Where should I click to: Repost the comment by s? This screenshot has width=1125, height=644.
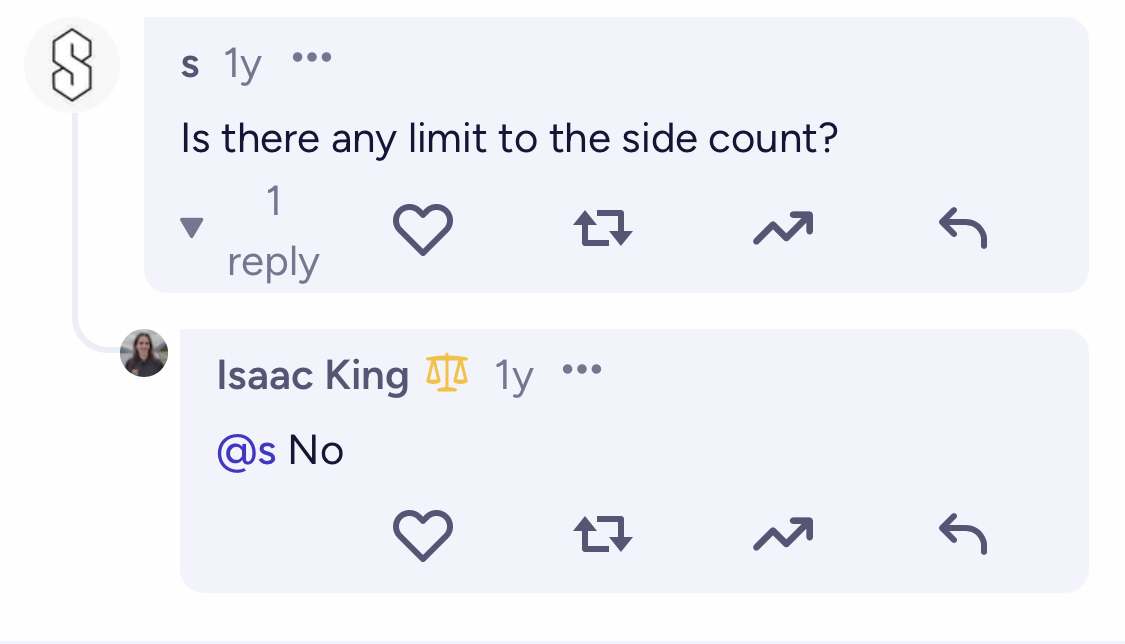coord(603,228)
